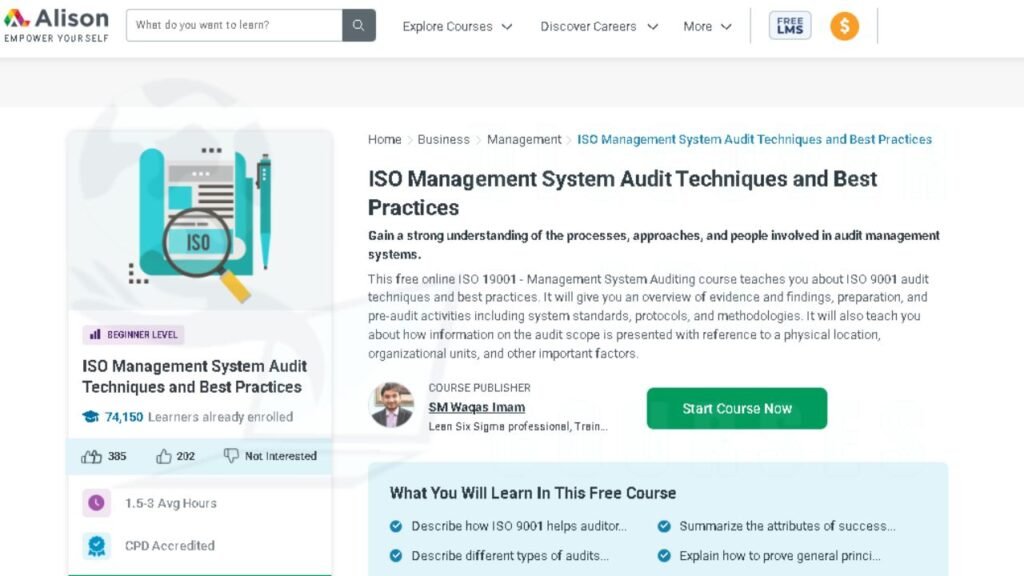Click the Alison logo

pos(56,25)
